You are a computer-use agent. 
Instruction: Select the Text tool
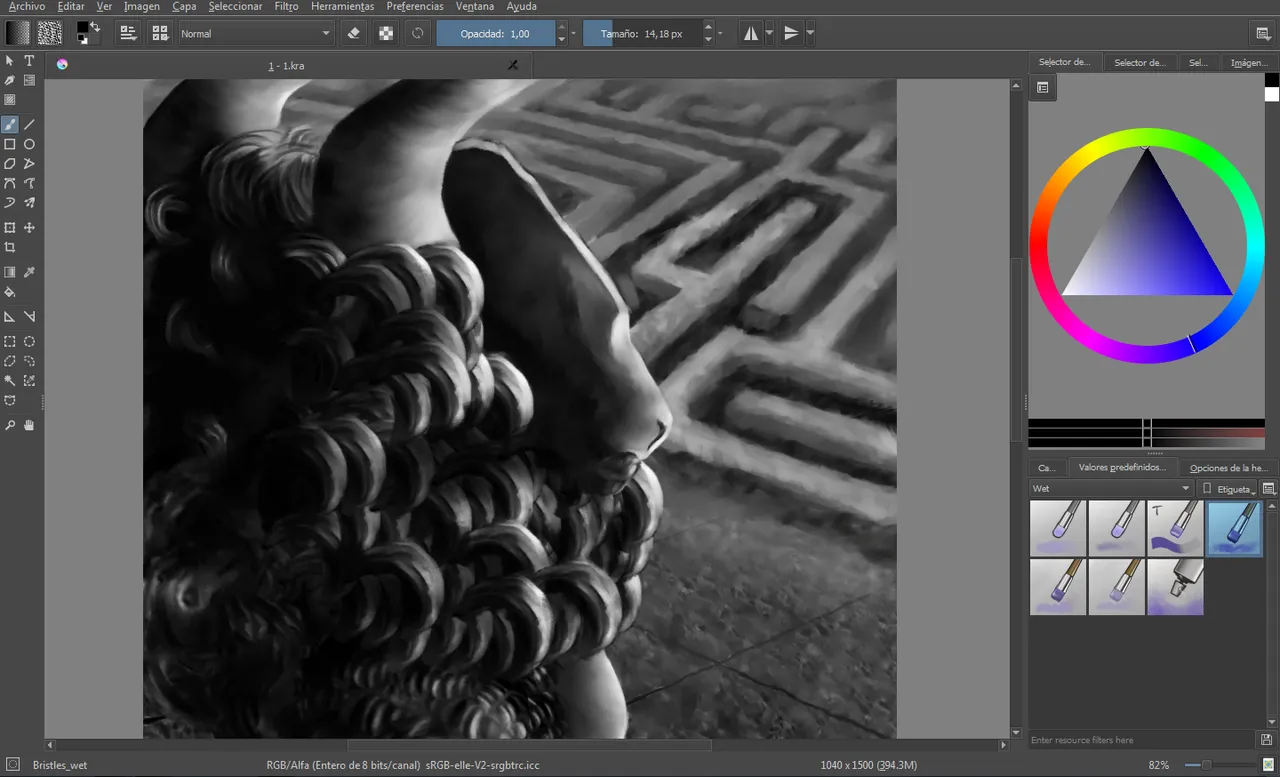29,61
